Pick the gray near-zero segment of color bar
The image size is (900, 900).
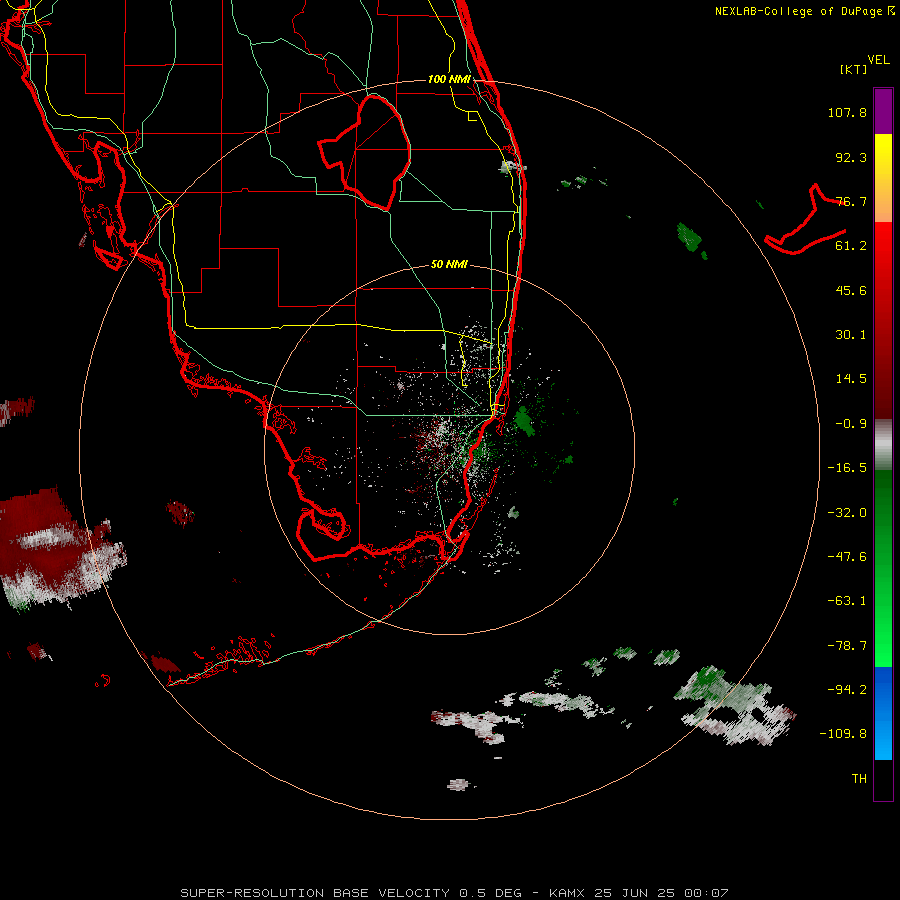[x=883, y=445]
